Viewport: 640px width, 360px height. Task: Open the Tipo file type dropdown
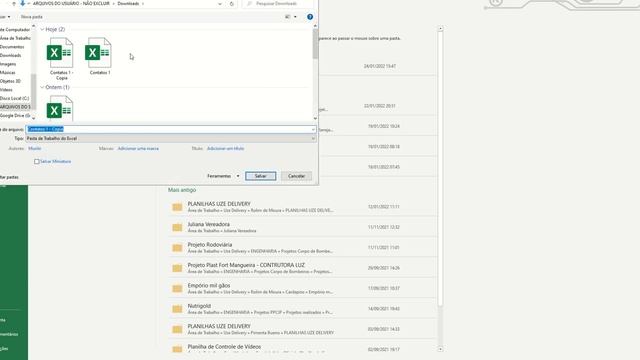click(171, 139)
